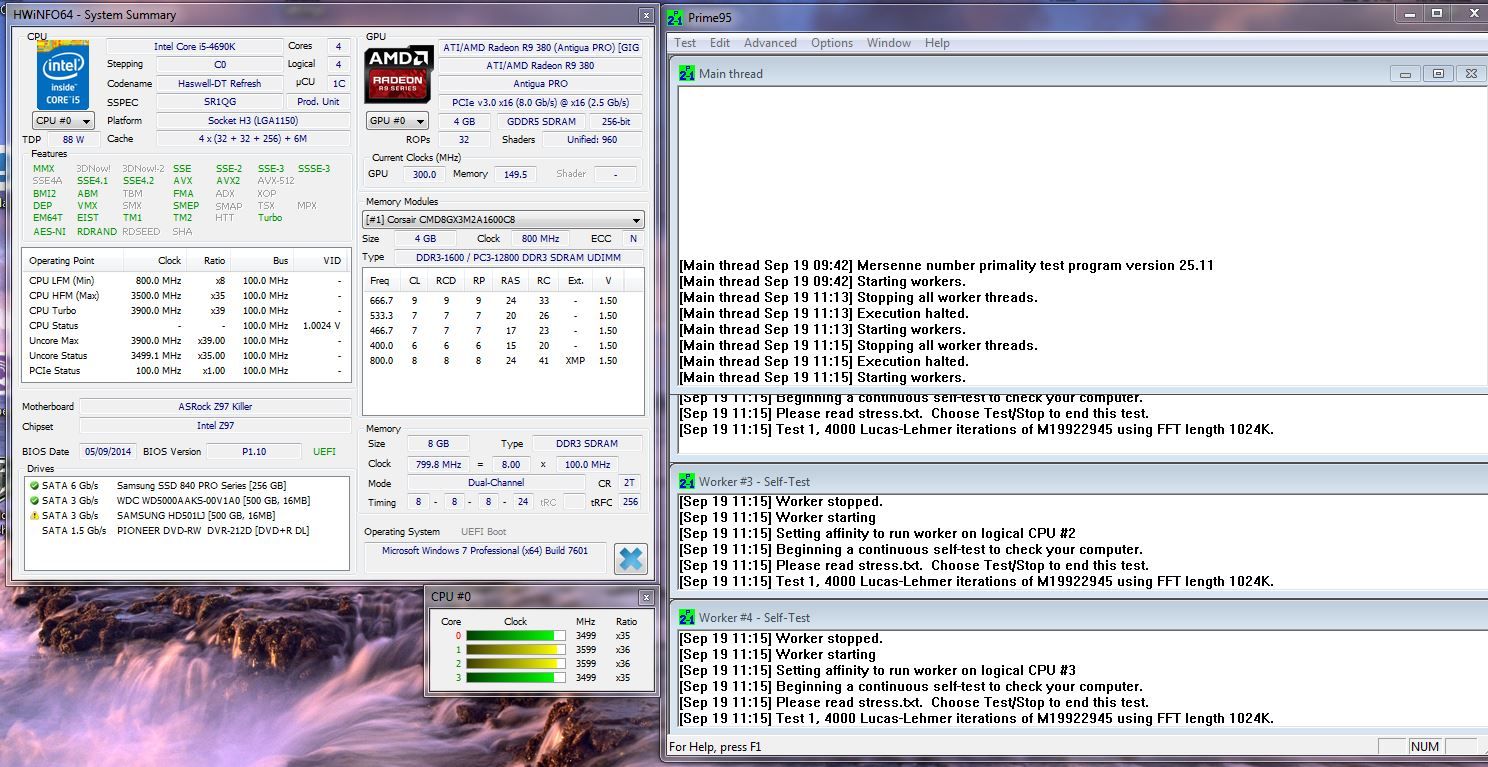Click the Socket H3 (LGA1150) platform field
1488x767 pixels.
click(x=251, y=121)
